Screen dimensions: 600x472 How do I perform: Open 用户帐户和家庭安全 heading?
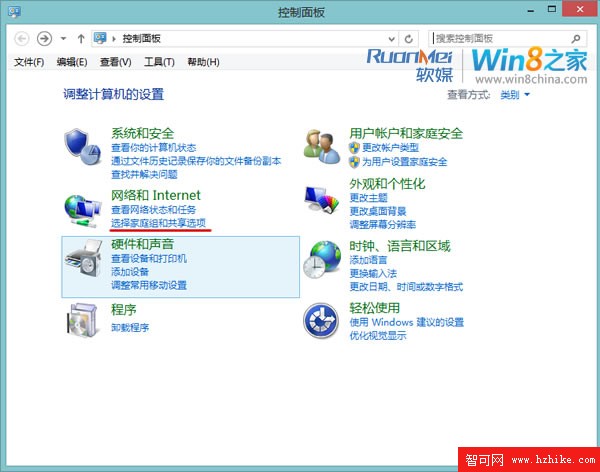(x=406, y=134)
